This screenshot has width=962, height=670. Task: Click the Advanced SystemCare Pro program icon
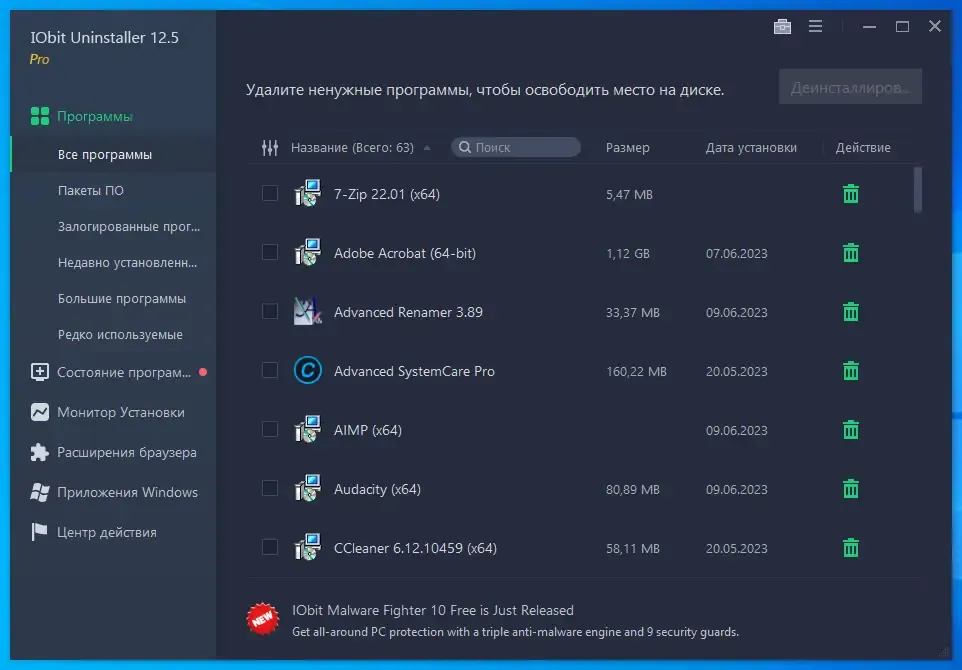pyautogui.click(x=307, y=371)
